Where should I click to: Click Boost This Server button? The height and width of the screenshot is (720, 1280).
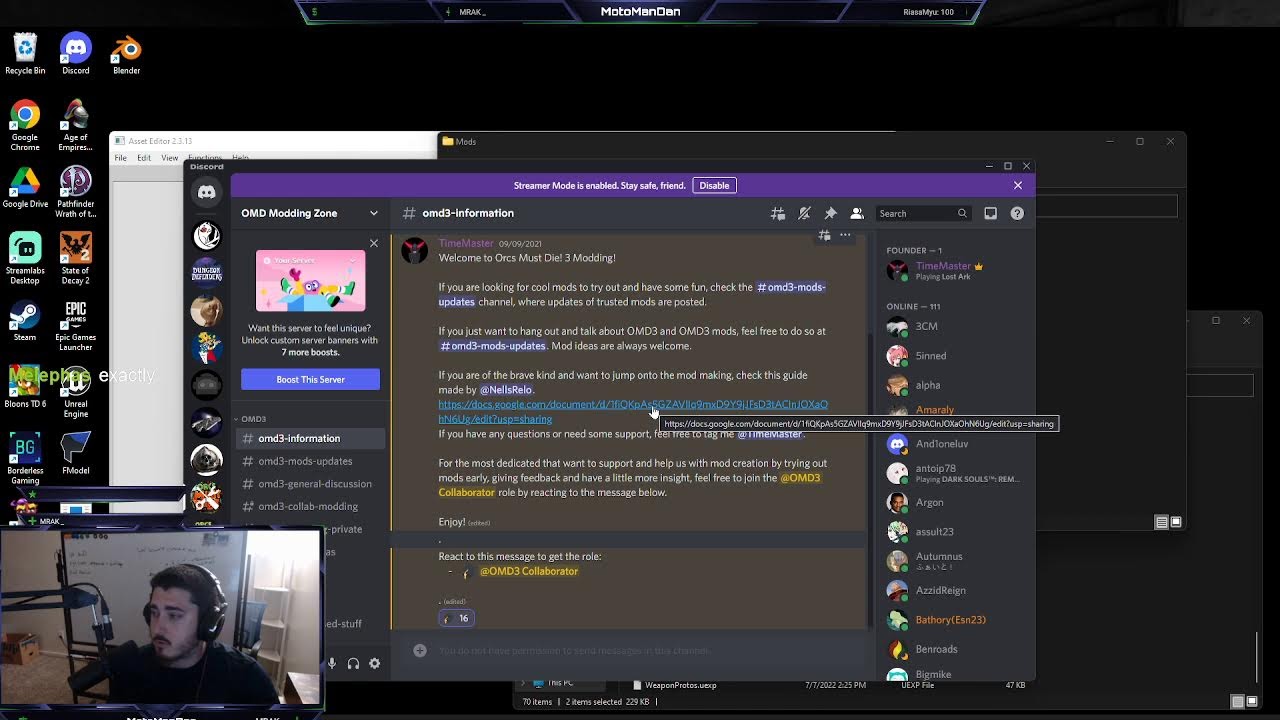pyautogui.click(x=310, y=379)
